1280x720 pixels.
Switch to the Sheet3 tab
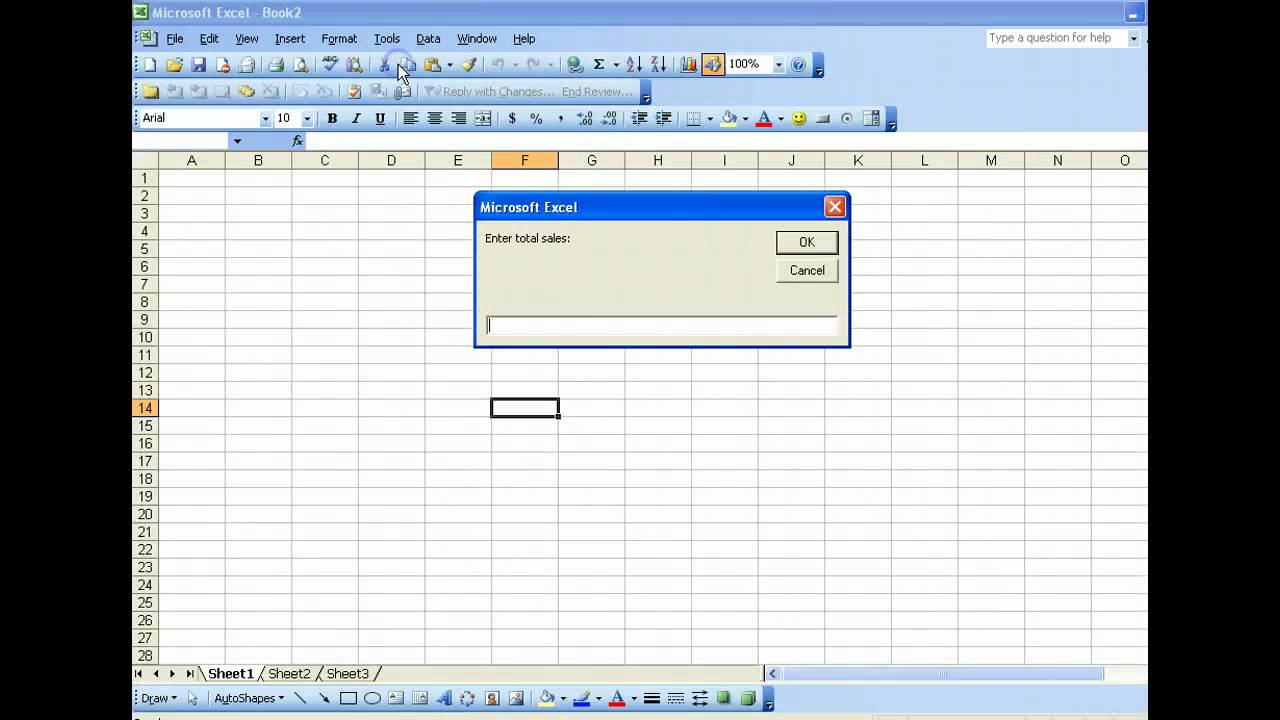tap(348, 674)
